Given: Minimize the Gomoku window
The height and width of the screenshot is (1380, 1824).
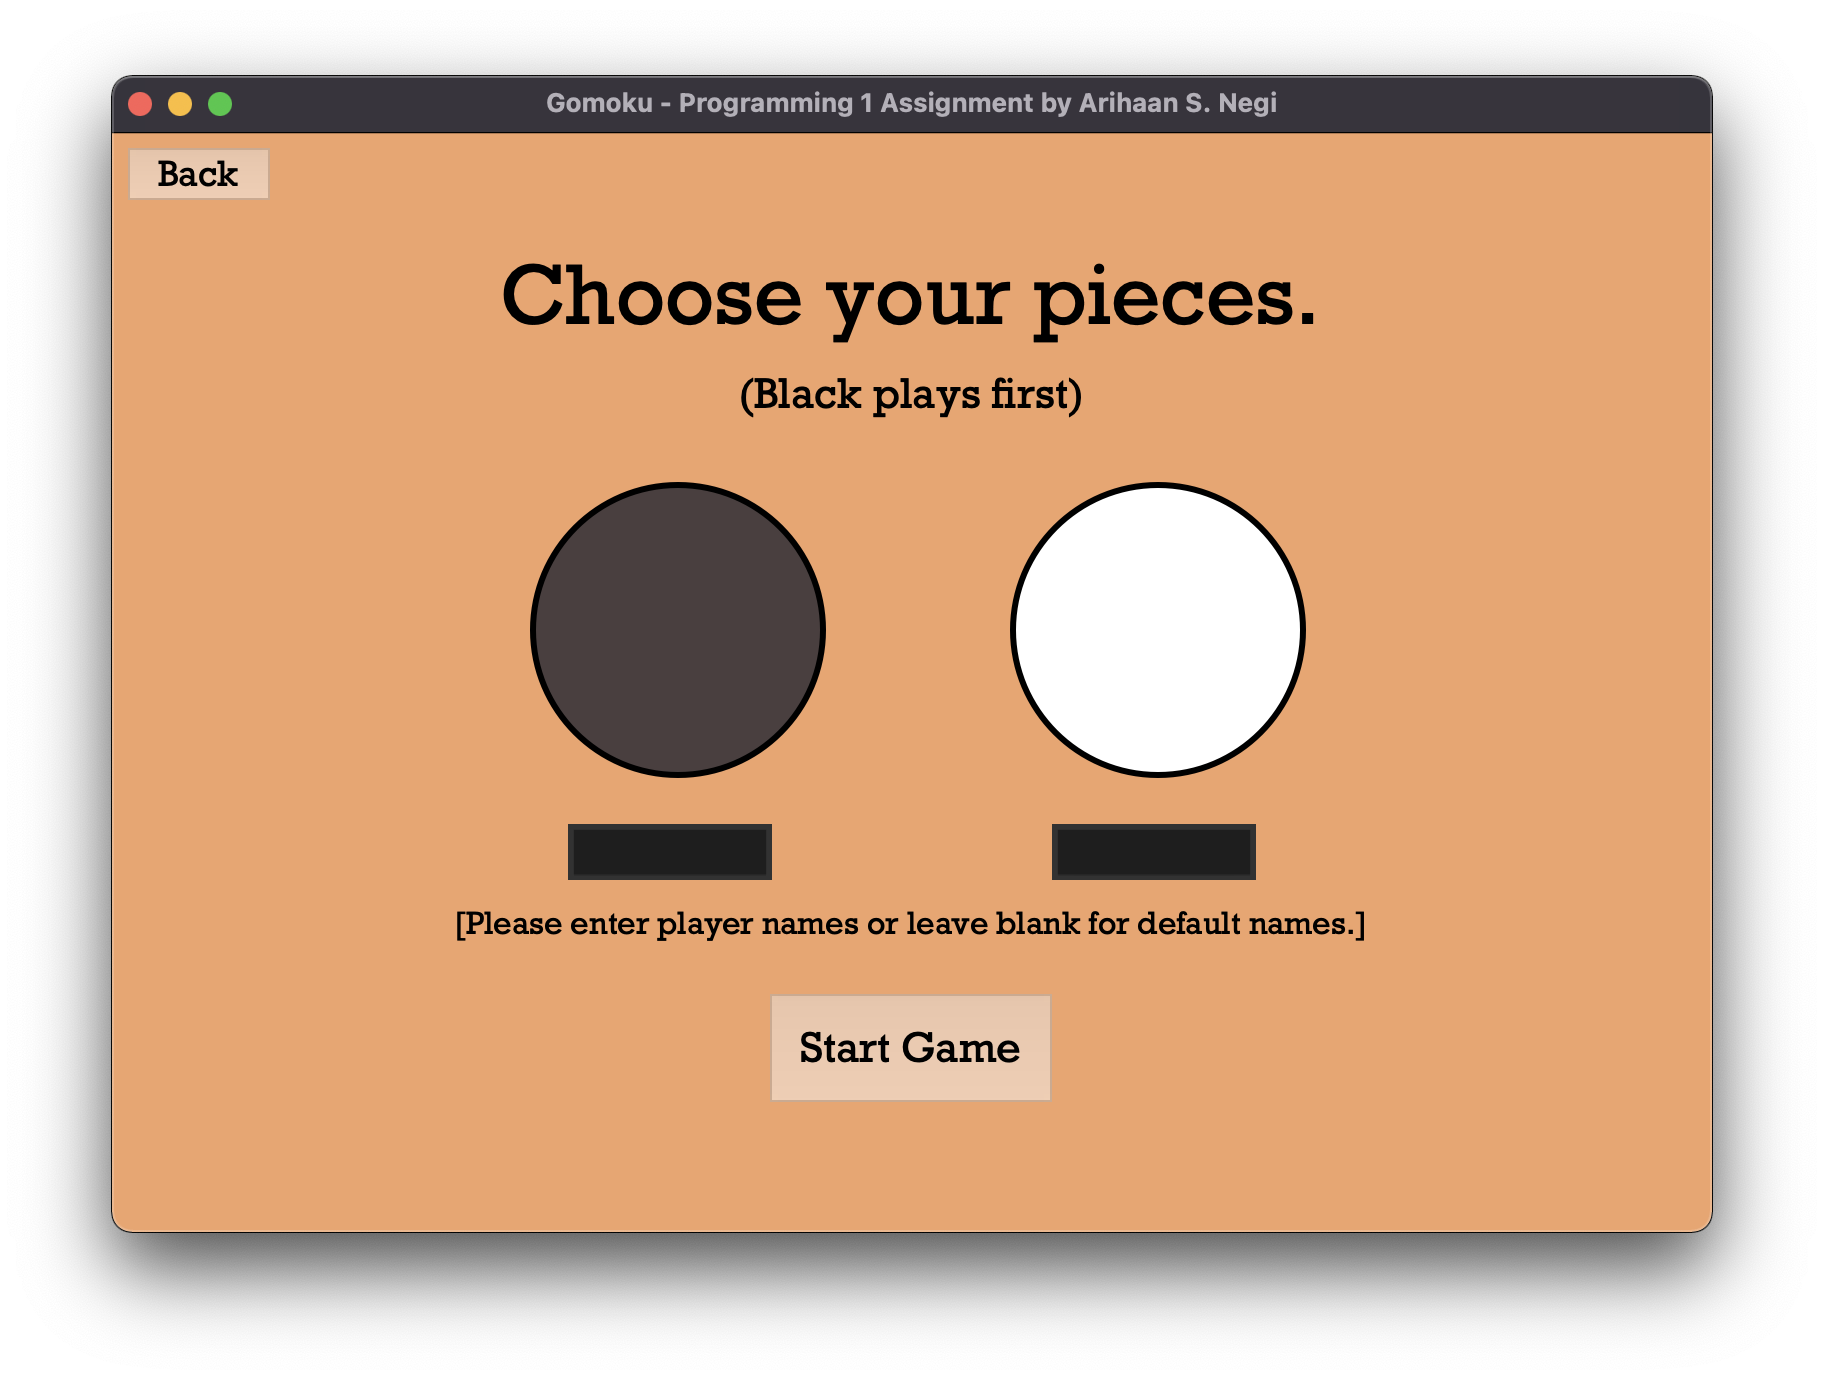Looking at the screenshot, I should coord(180,104).
